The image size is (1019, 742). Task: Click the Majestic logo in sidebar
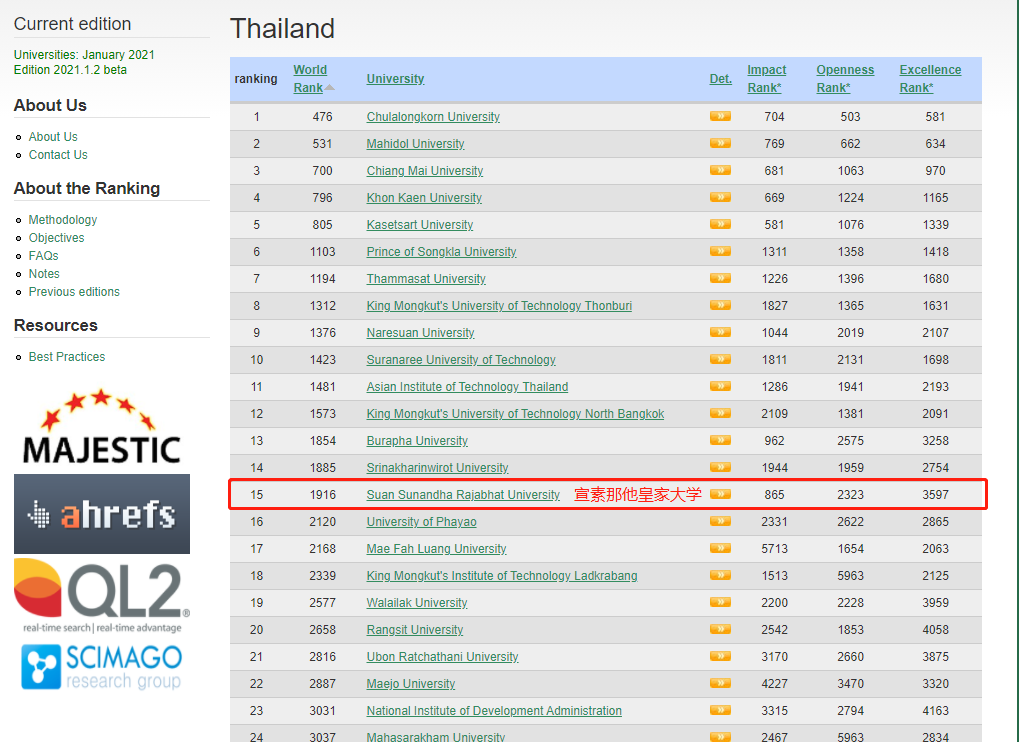click(101, 429)
